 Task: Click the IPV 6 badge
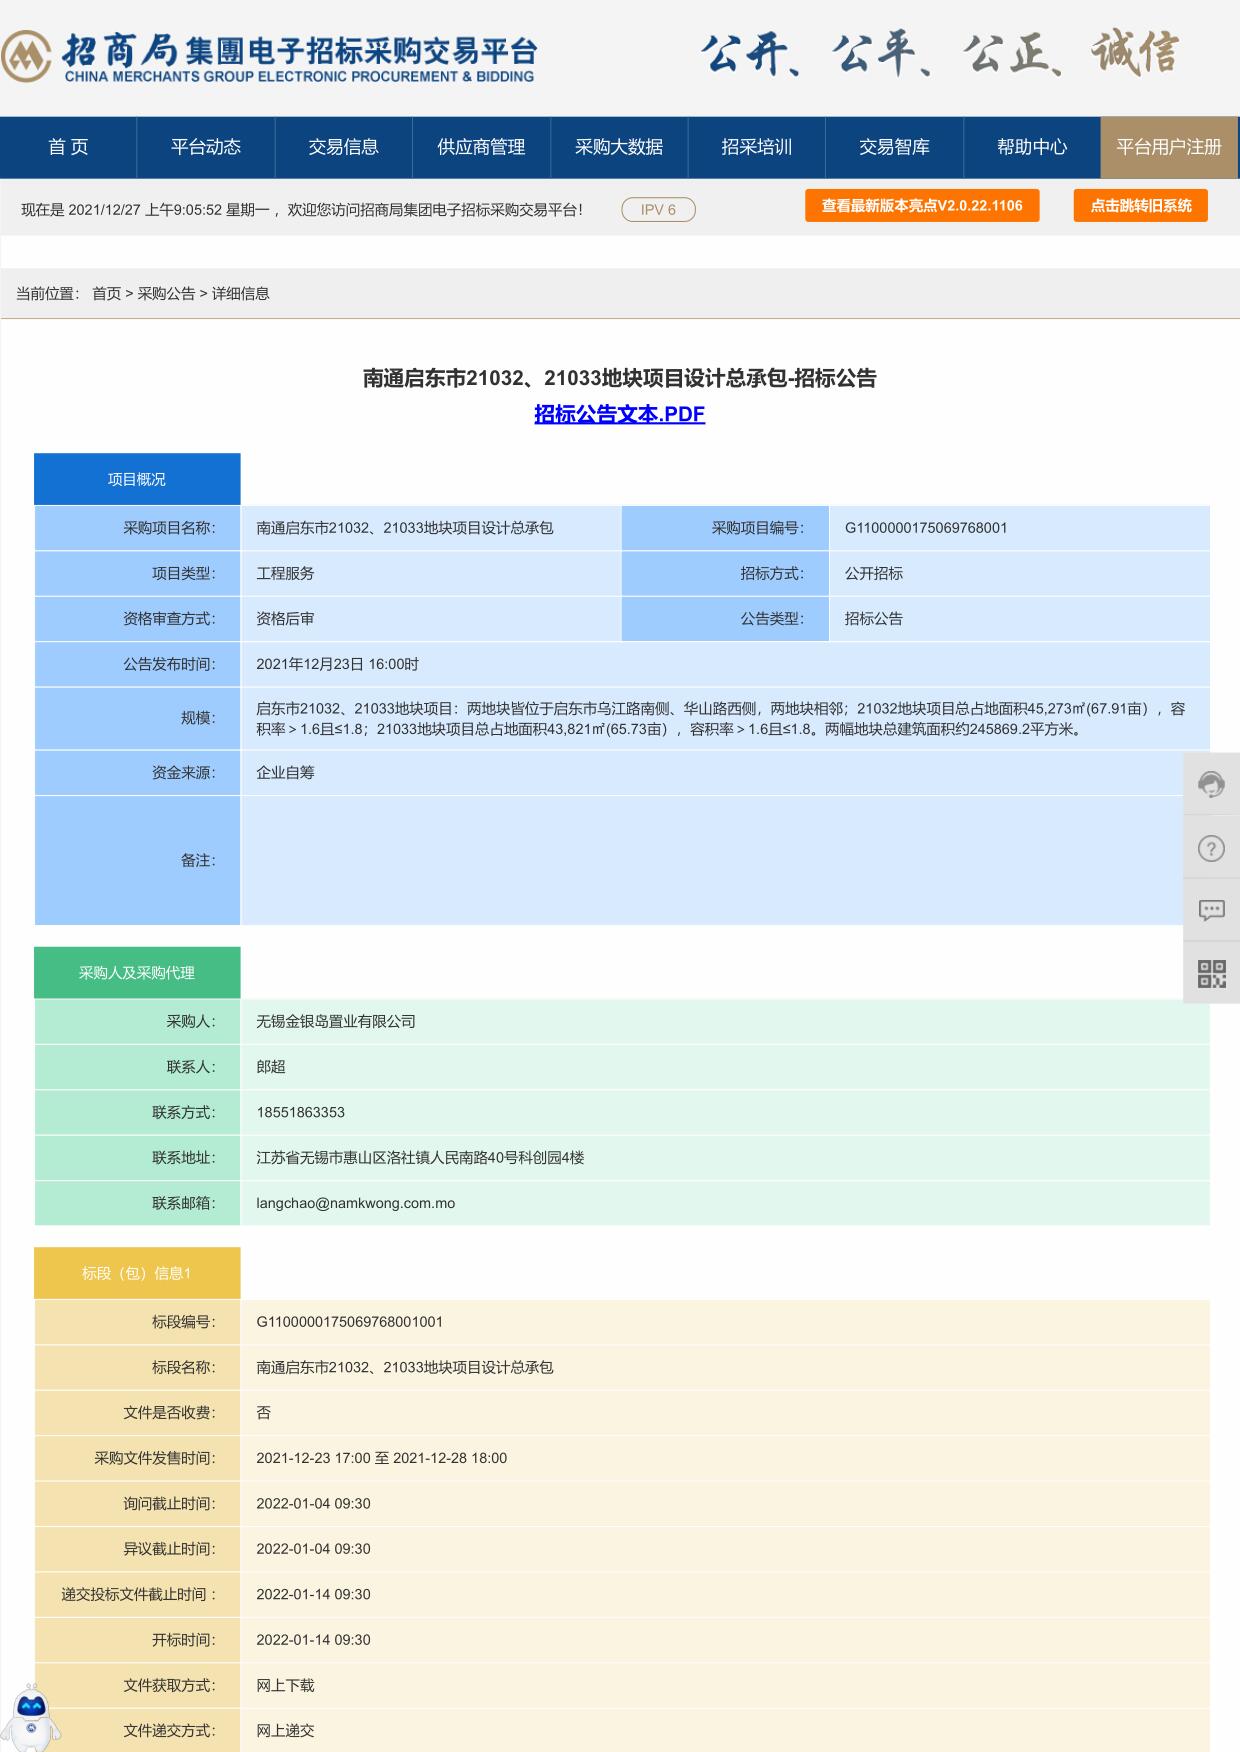tap(658, 210)
